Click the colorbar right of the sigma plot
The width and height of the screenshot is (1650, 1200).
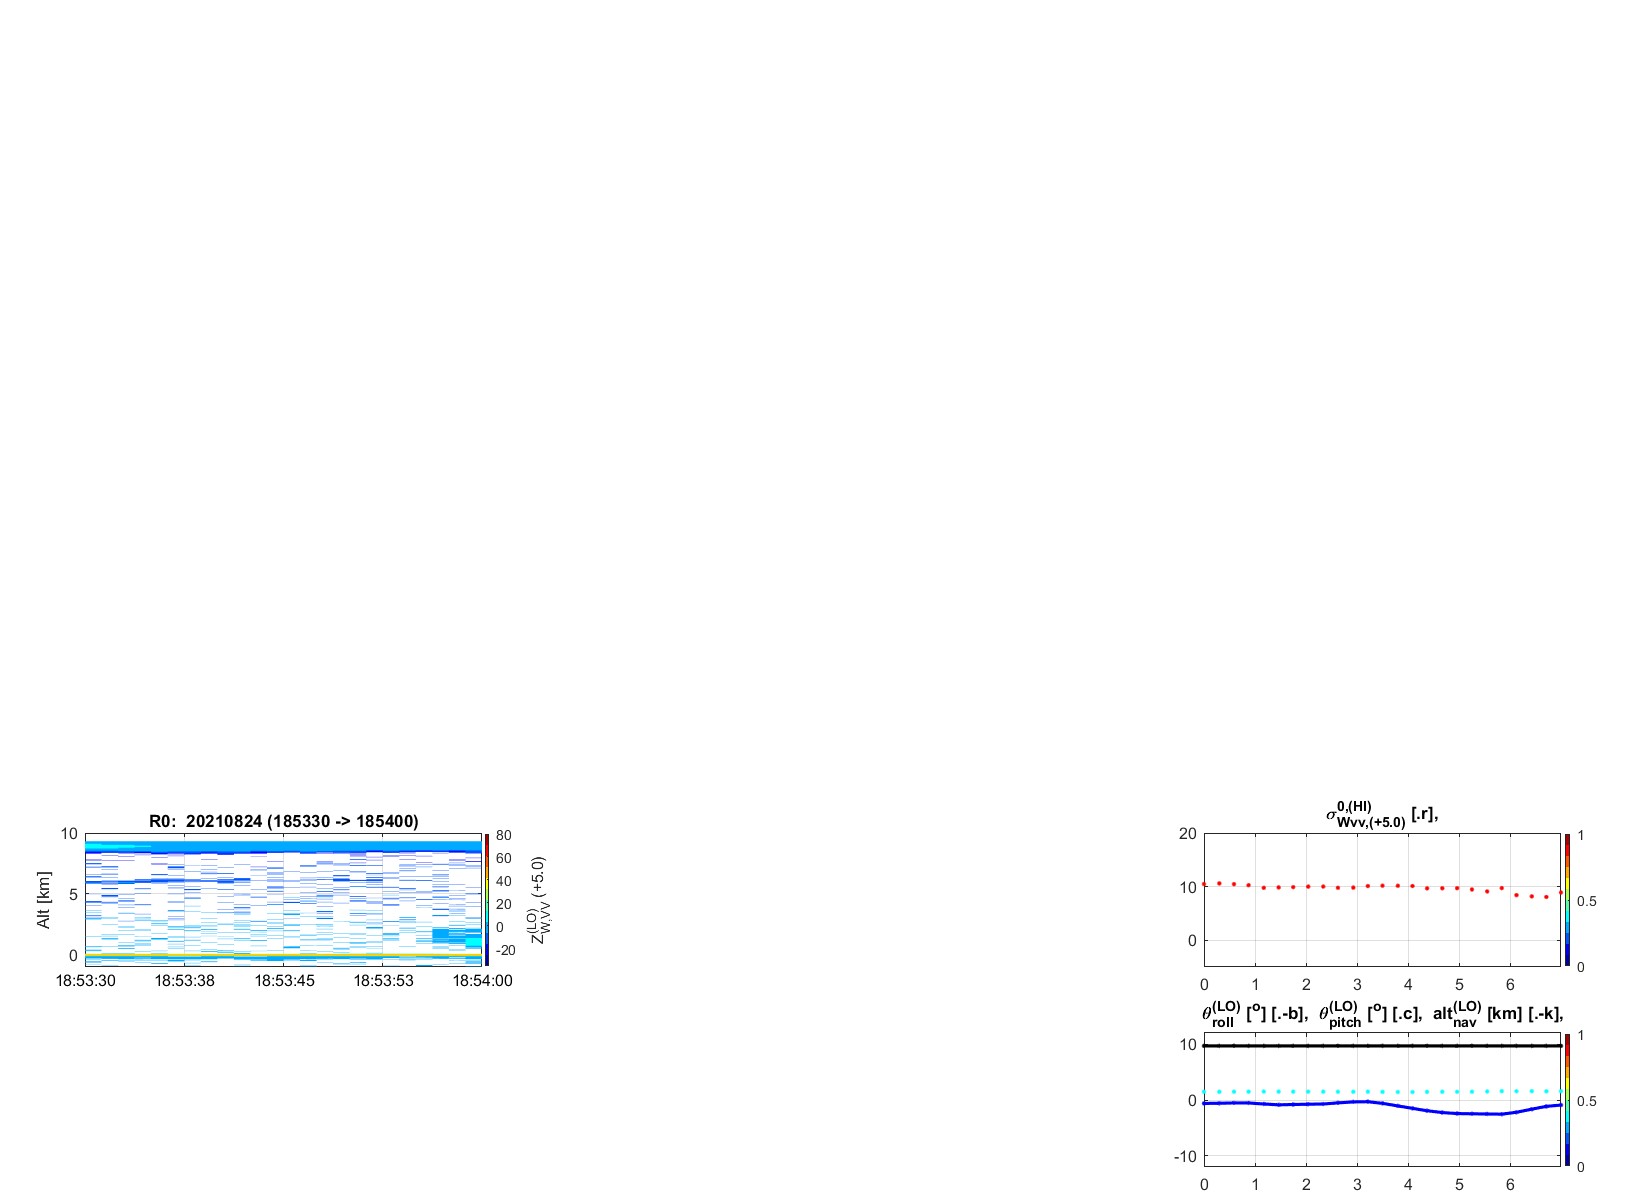[1568, 900]
